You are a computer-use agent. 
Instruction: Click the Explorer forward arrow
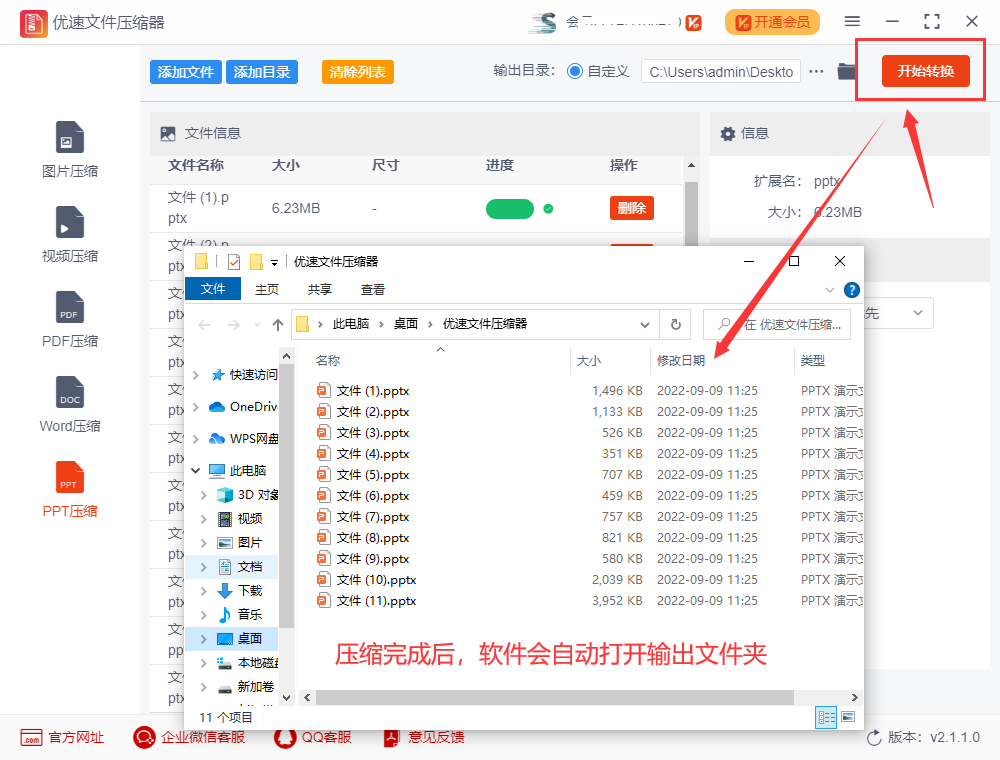pyautogui.click(x=233, y=325)
